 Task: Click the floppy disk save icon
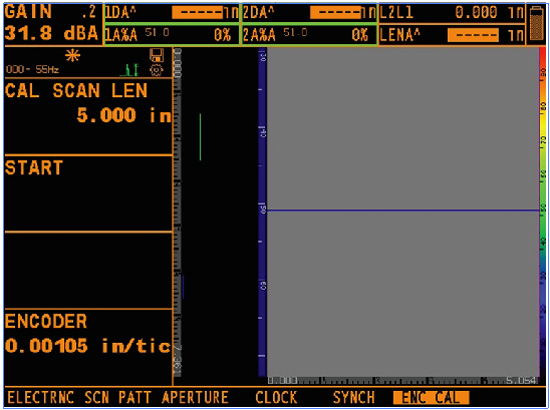(x=156, y=55)
